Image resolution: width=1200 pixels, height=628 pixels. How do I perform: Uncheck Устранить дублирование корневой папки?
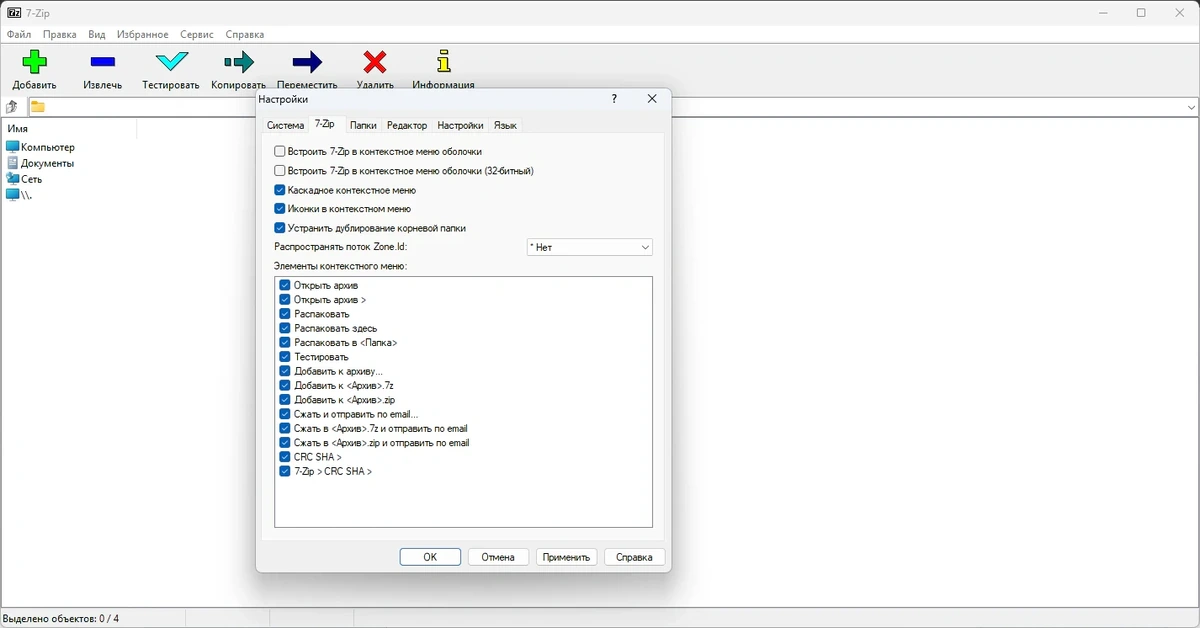pyautogui.click(x=280, y=228)
